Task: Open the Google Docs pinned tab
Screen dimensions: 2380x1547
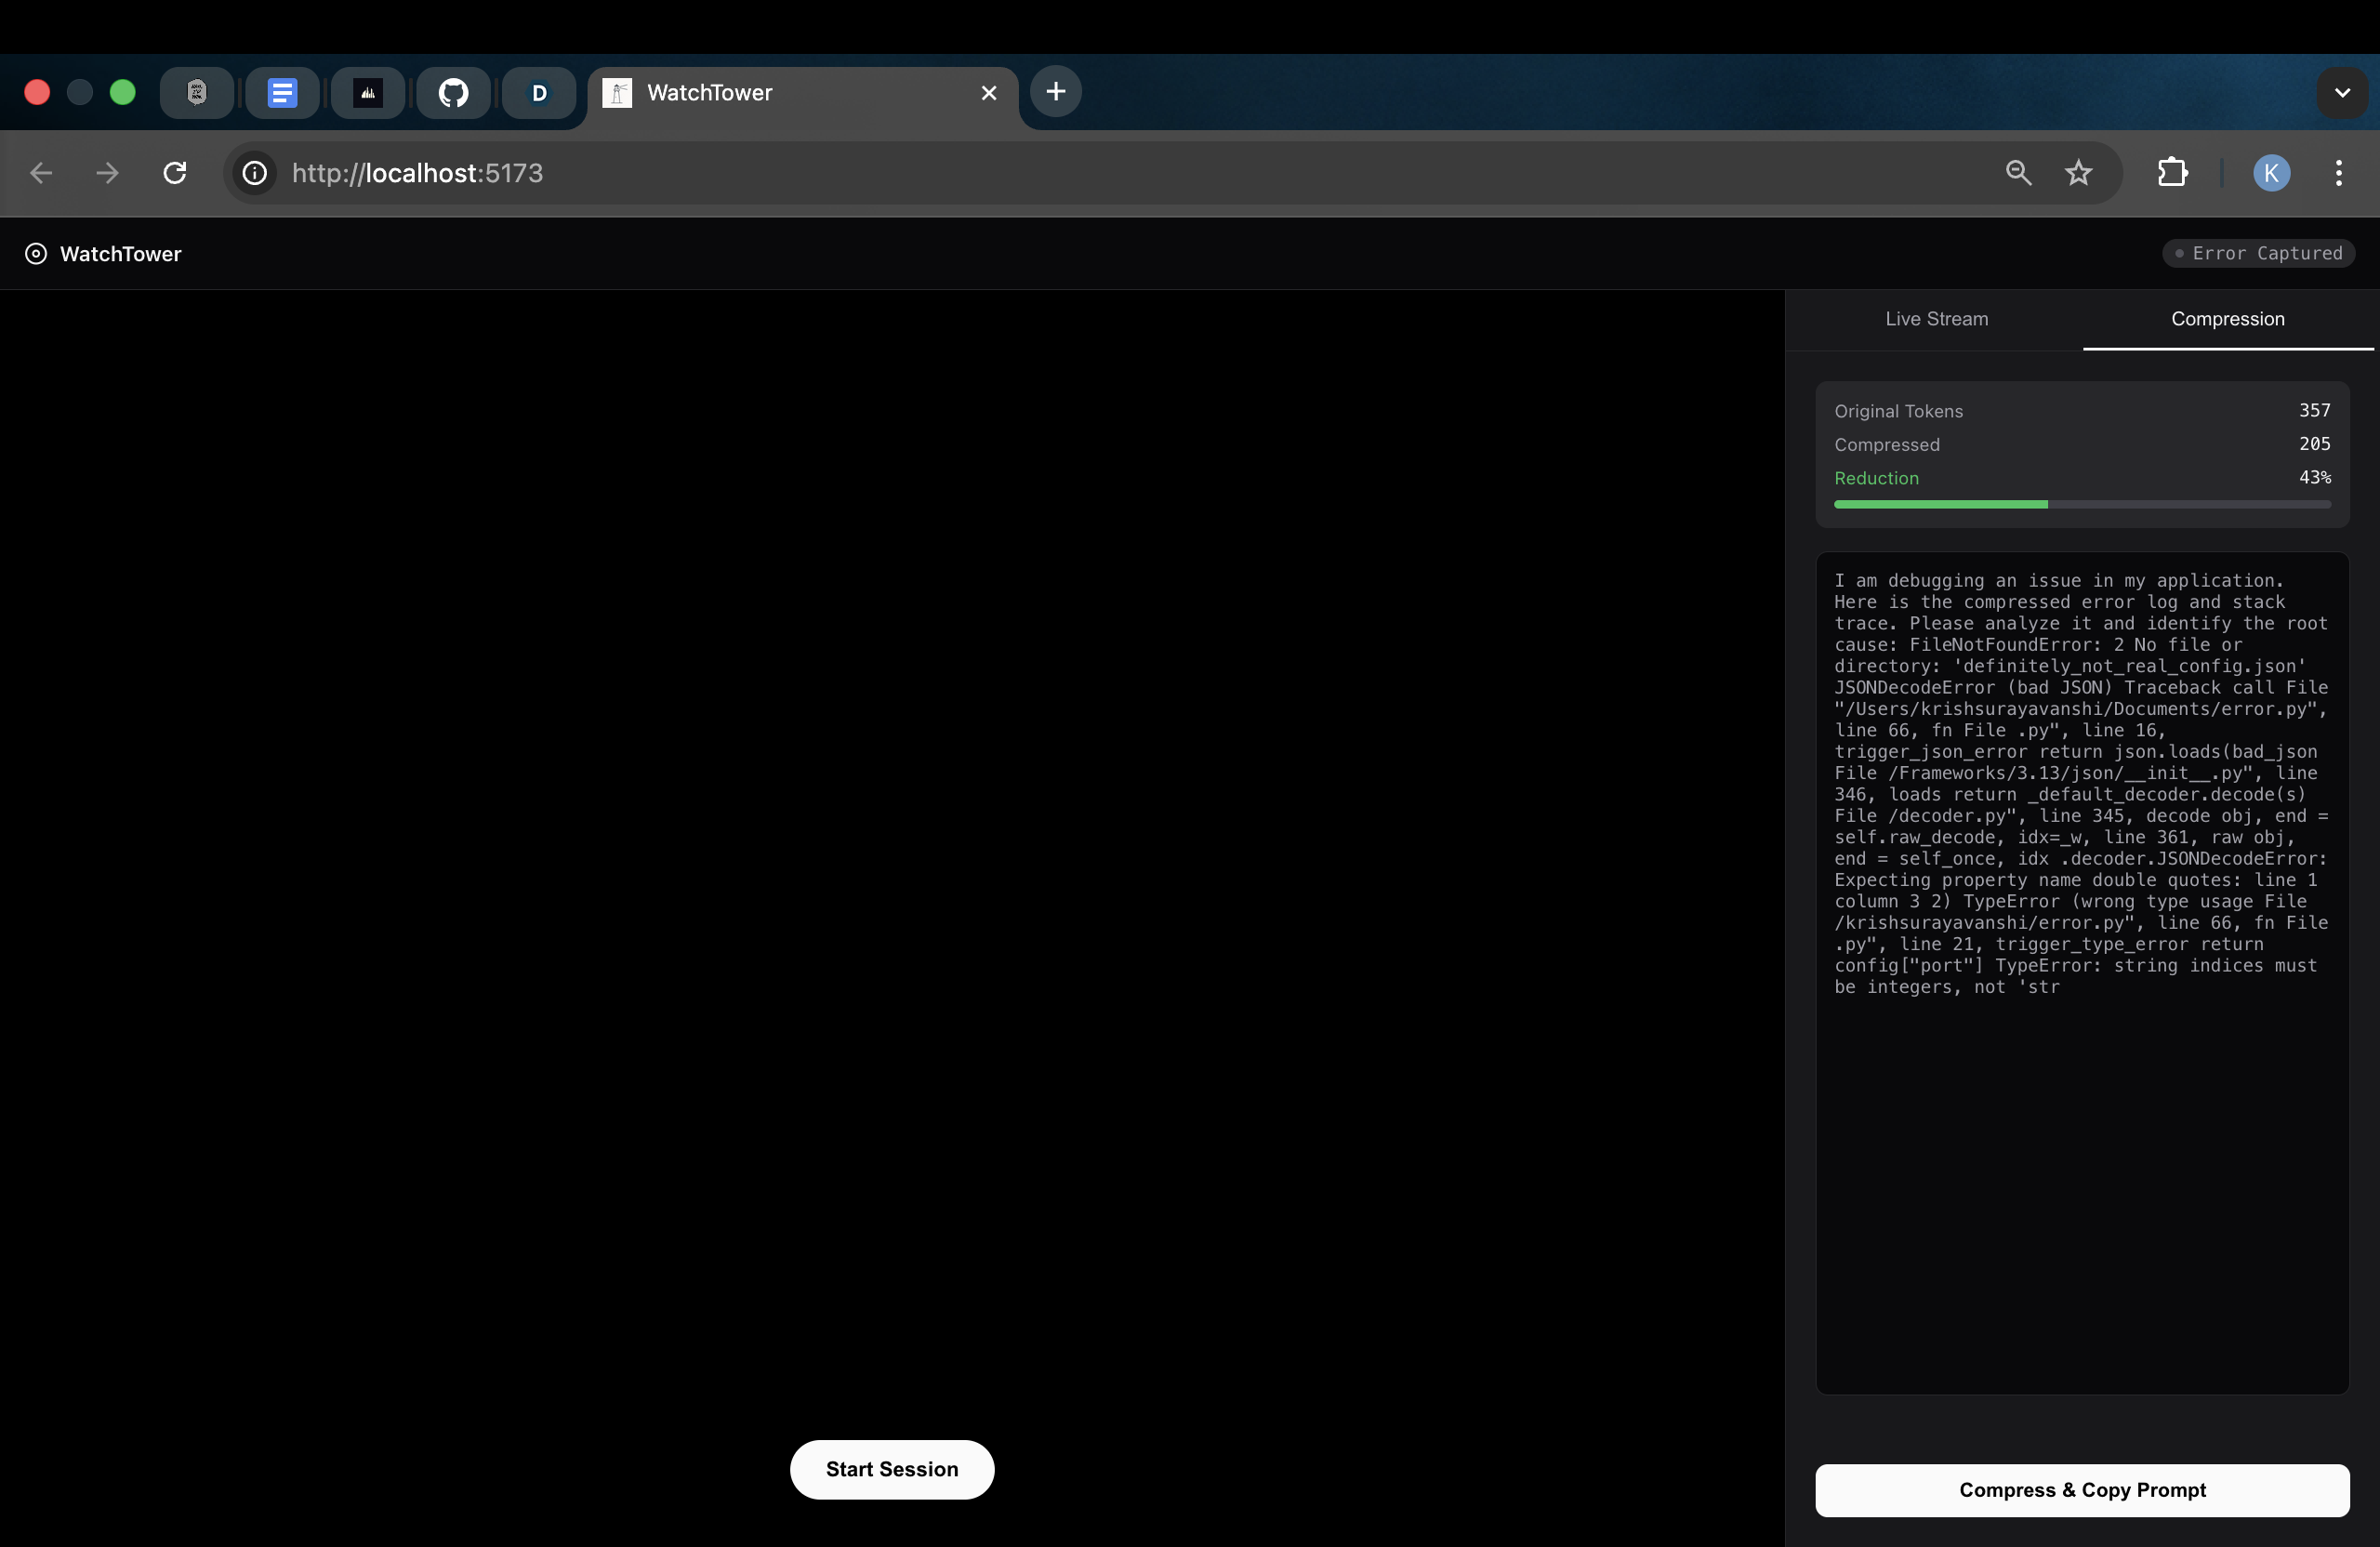Action: tap(282, 93)
